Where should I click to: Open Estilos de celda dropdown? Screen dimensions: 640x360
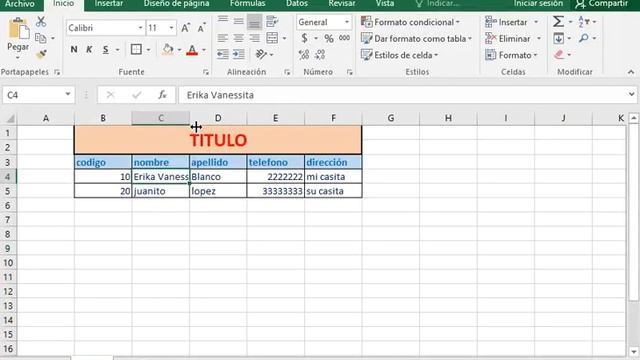(400, 55)
